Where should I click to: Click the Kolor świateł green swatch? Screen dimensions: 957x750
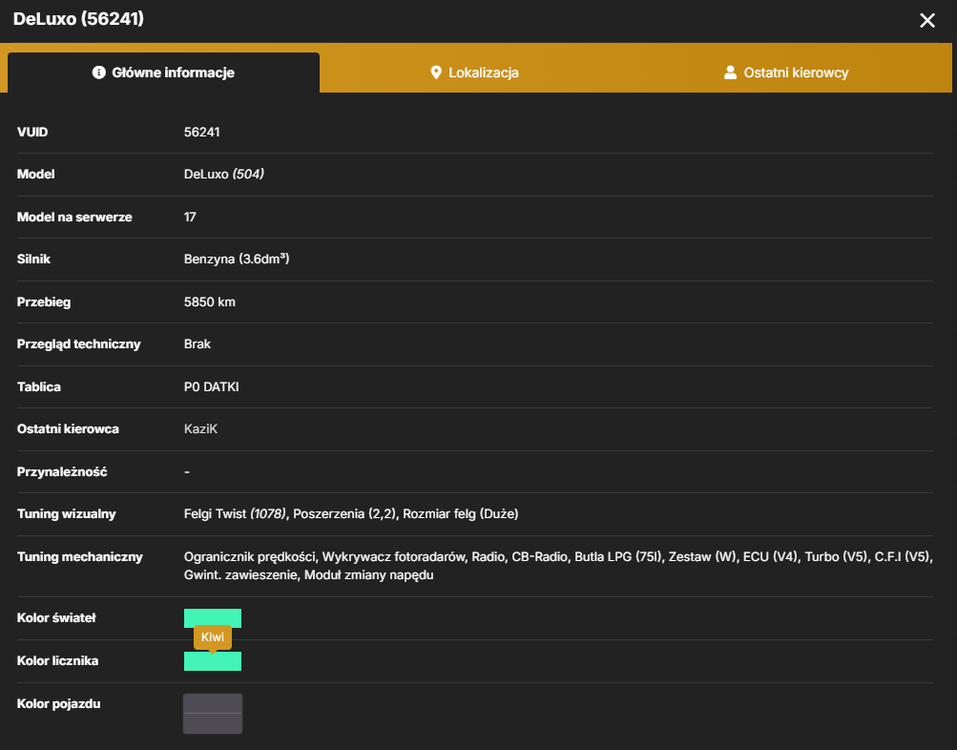[x=212, y=618]
